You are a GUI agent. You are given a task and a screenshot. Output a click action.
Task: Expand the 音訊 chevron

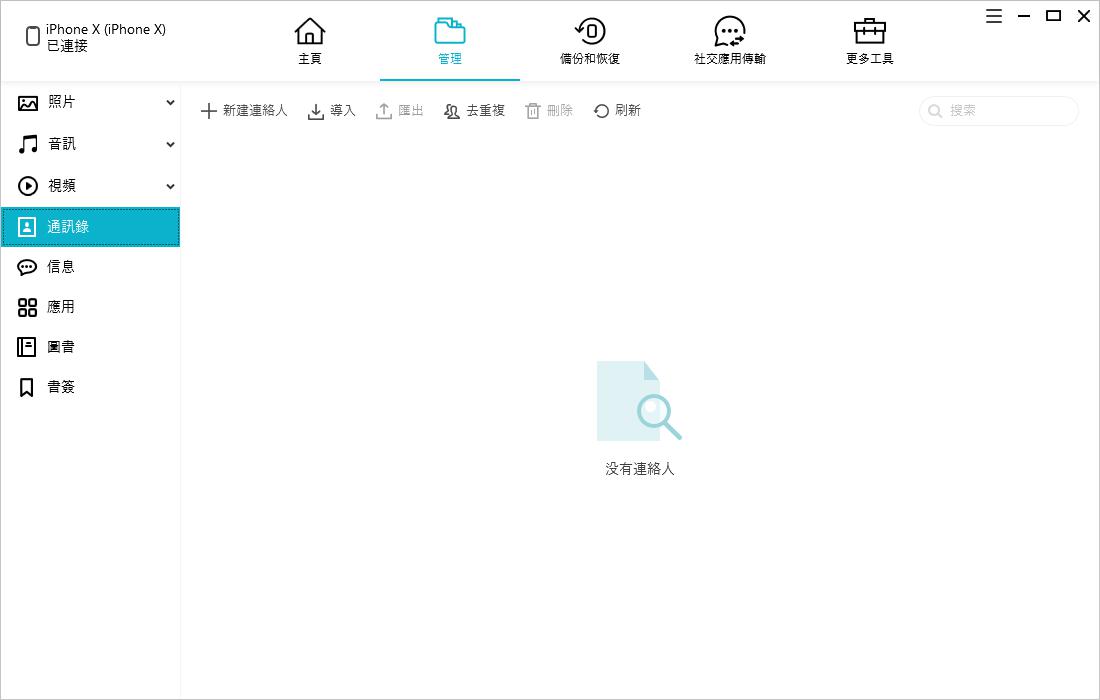point(170,145)
